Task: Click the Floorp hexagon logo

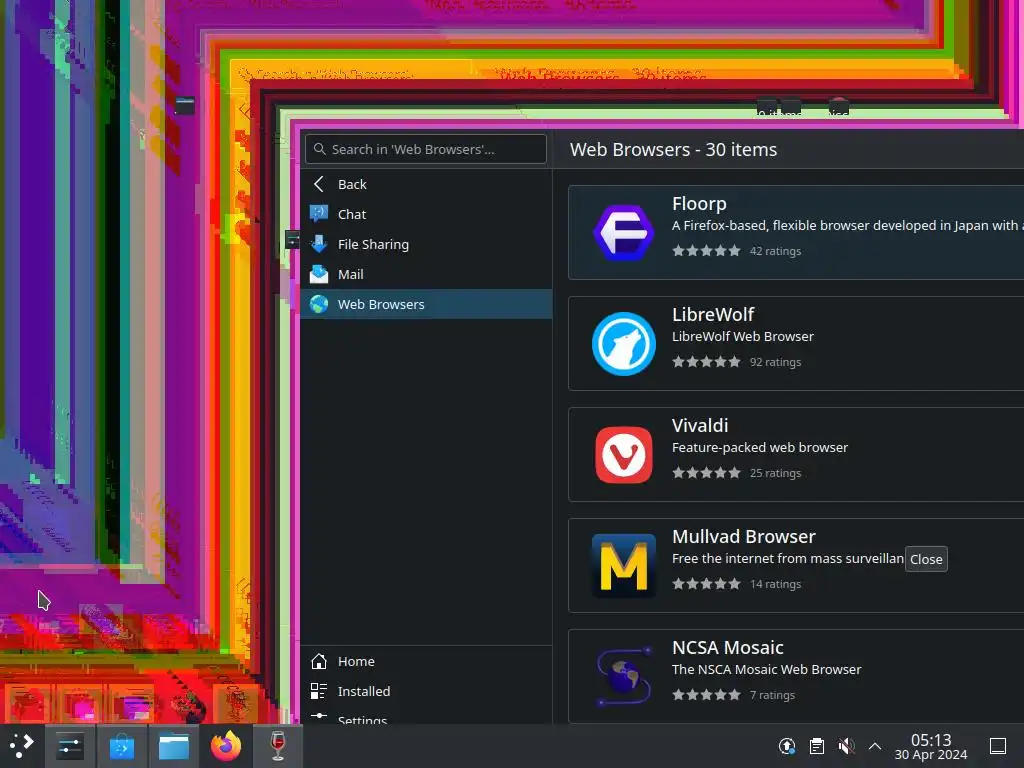Action: pyautogui.click(x=624, y=232)
